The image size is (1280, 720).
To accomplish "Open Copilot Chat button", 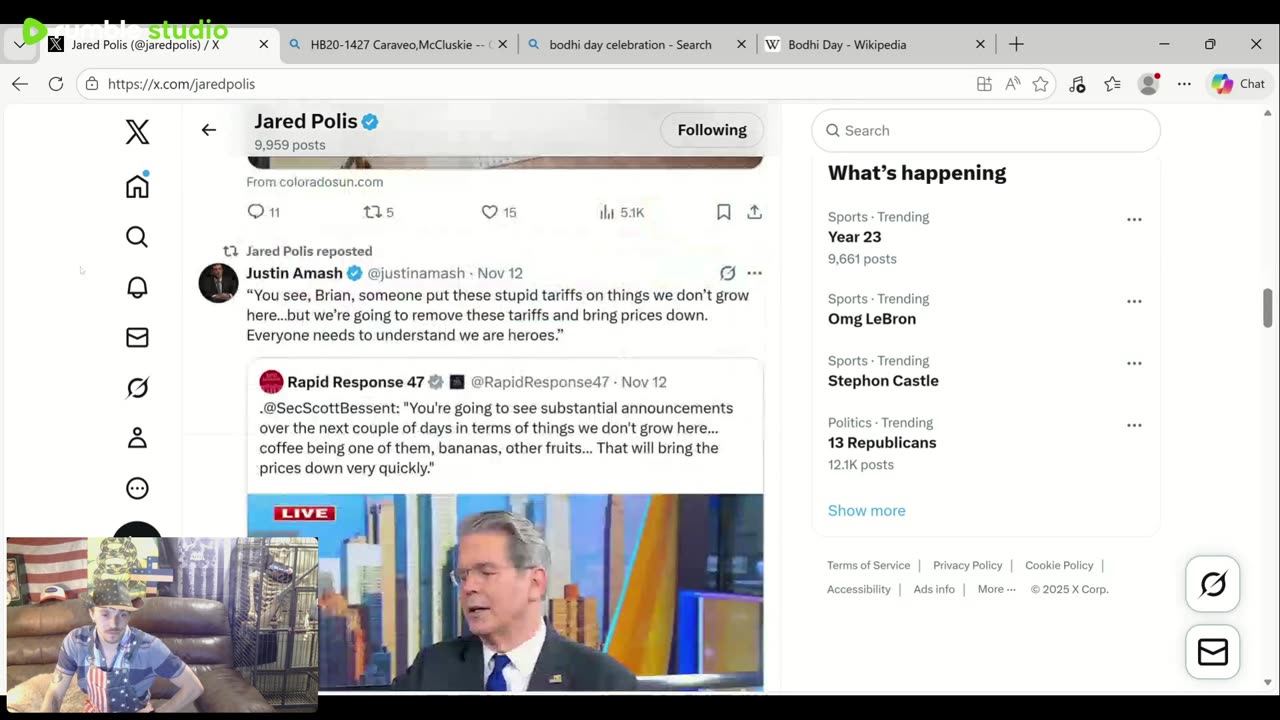I will (1238, 84).
